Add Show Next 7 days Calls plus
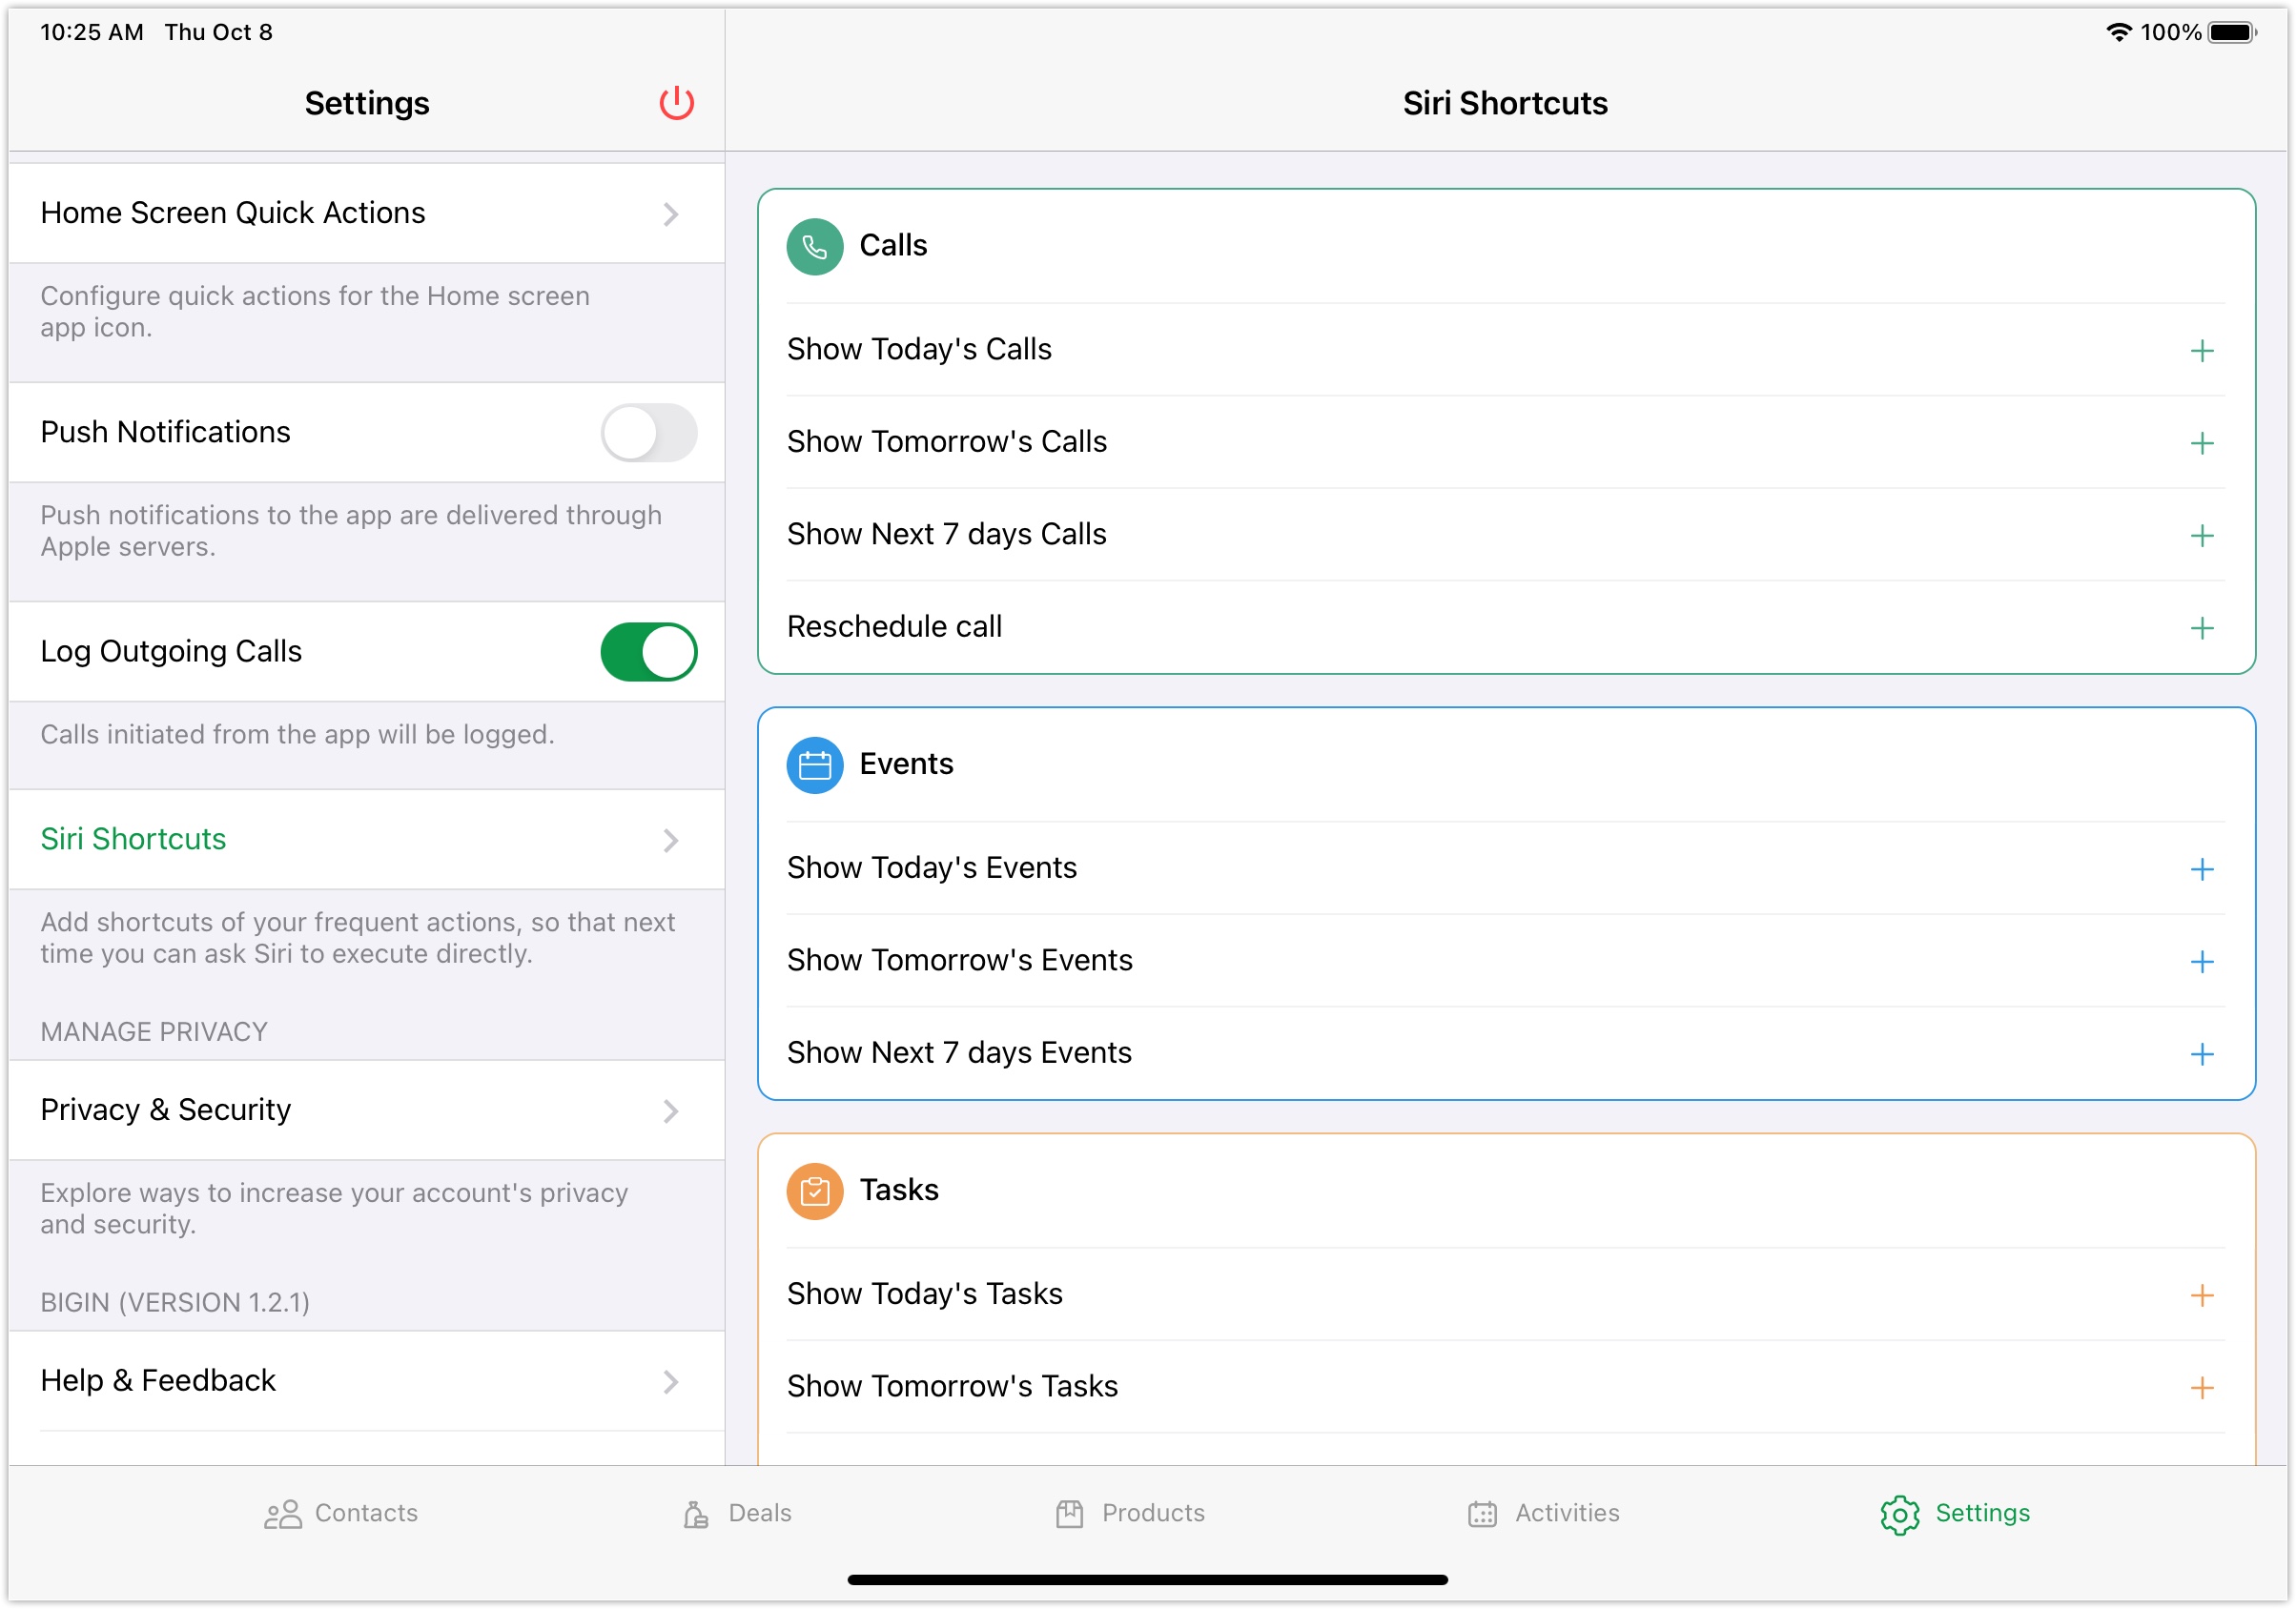 2201,536
